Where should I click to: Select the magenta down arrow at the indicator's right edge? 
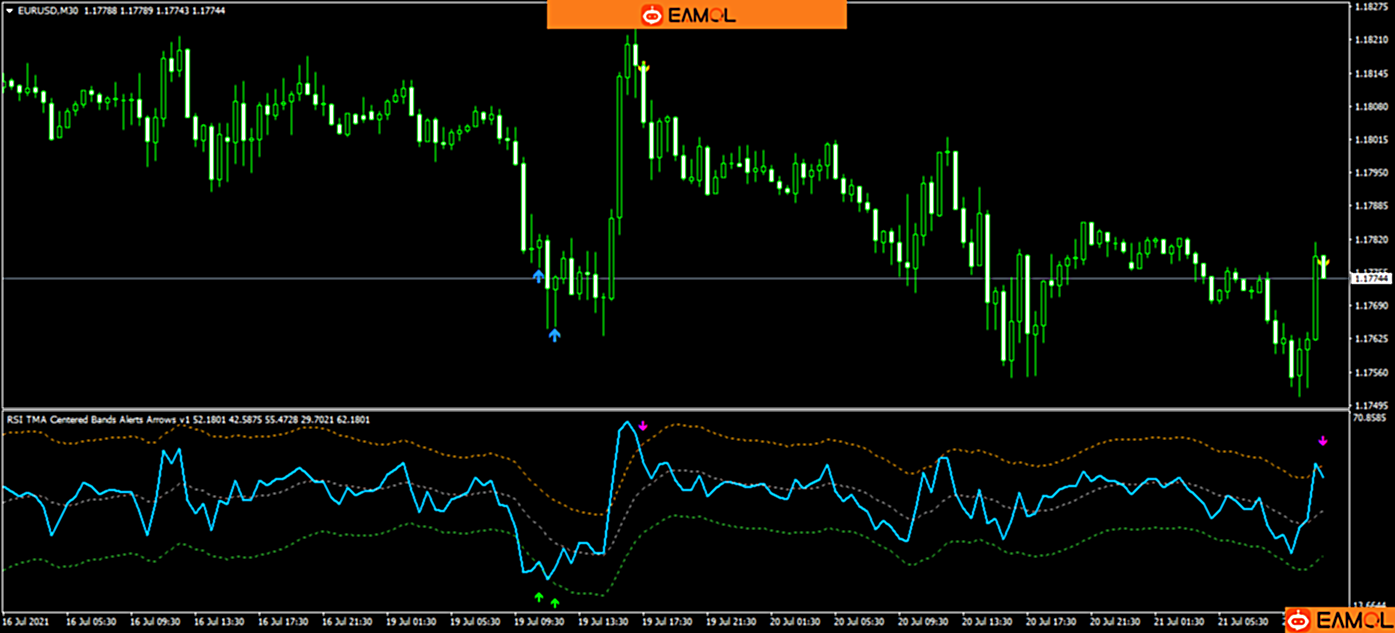pyautogui.click(x=1323, y=440)
